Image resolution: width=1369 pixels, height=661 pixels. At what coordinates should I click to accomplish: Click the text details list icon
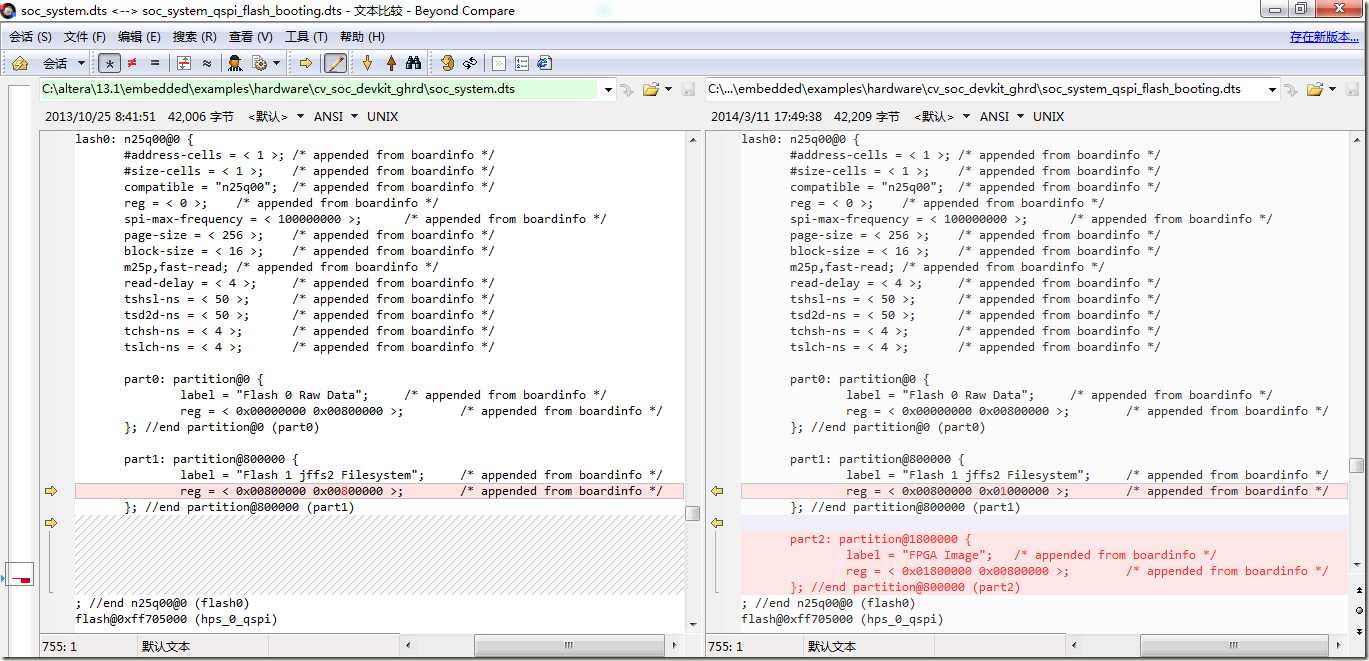(521, 63)
